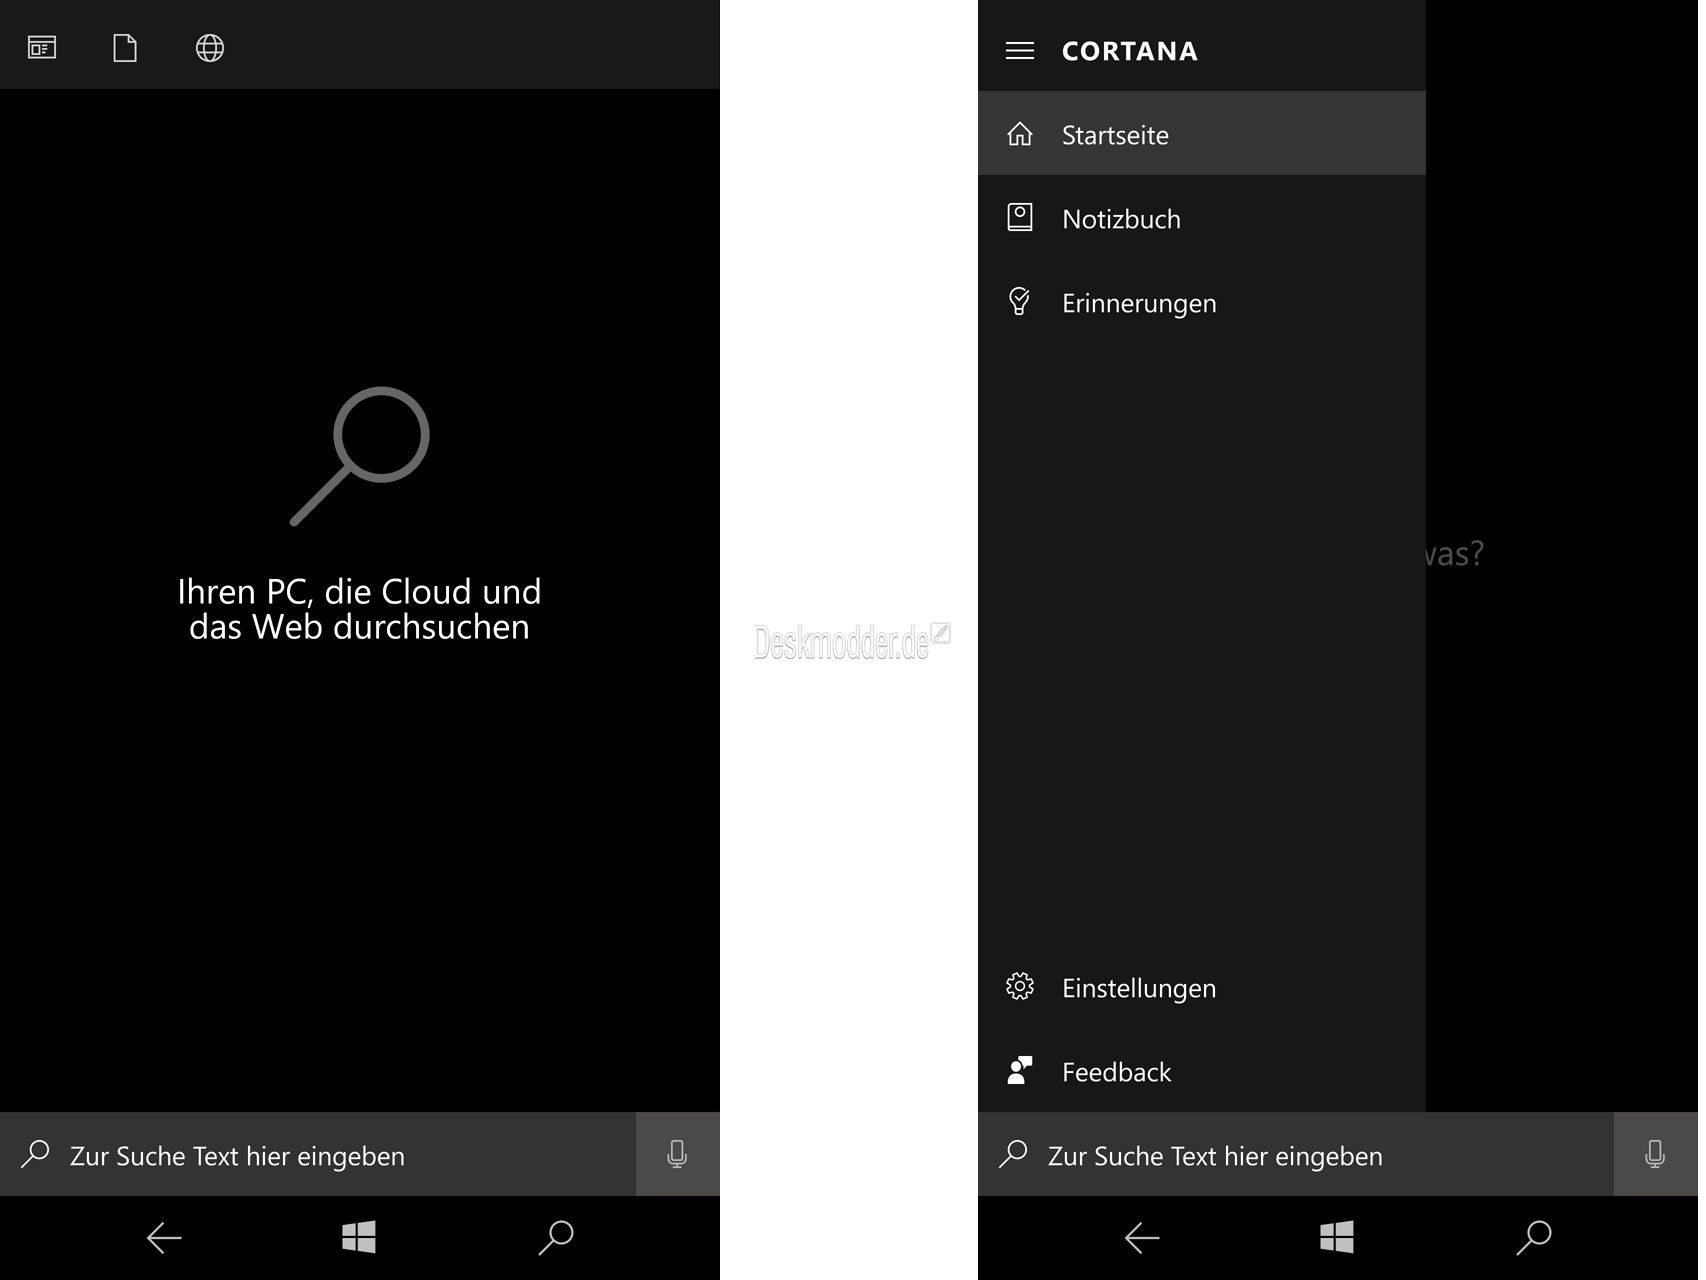Collapse Cortana hamburger menu
The image size is (1706, 1280).
(x=1020, y=51)
